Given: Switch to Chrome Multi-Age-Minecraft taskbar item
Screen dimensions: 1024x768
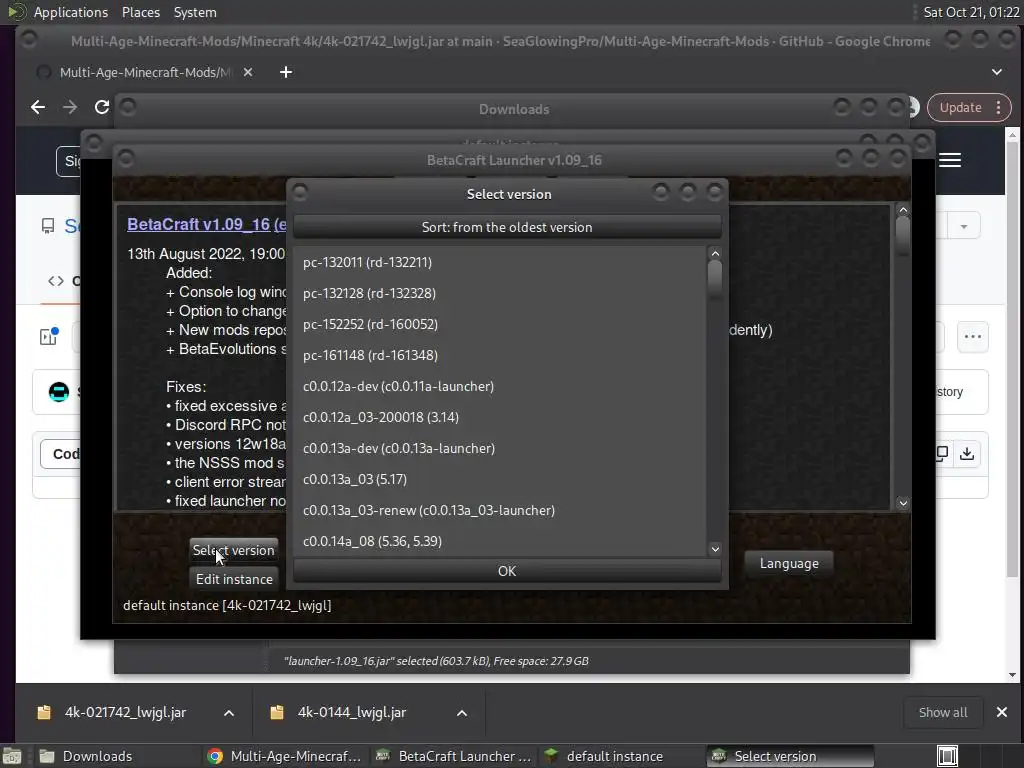Looking at the screenshot, I should pyautogui.click(x=284, y=756).
